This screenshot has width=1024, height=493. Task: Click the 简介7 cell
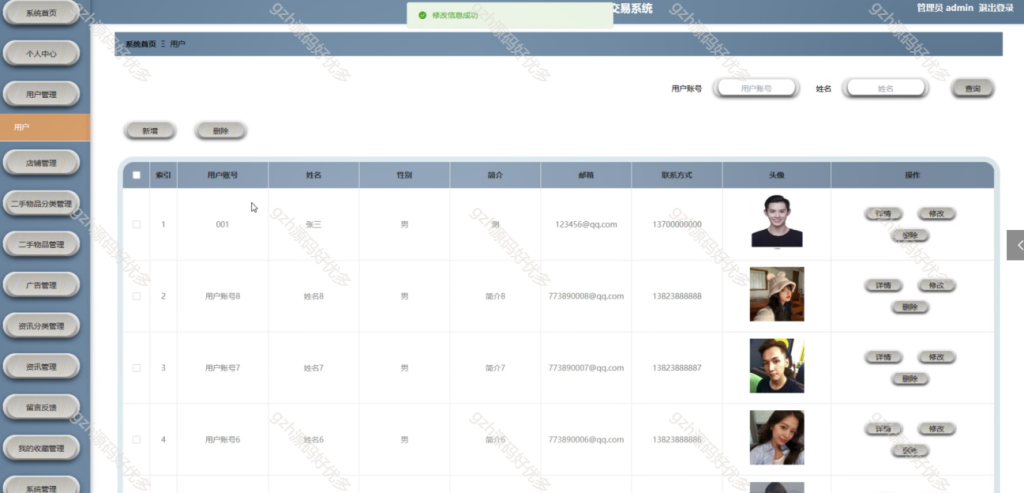point(495,368)
